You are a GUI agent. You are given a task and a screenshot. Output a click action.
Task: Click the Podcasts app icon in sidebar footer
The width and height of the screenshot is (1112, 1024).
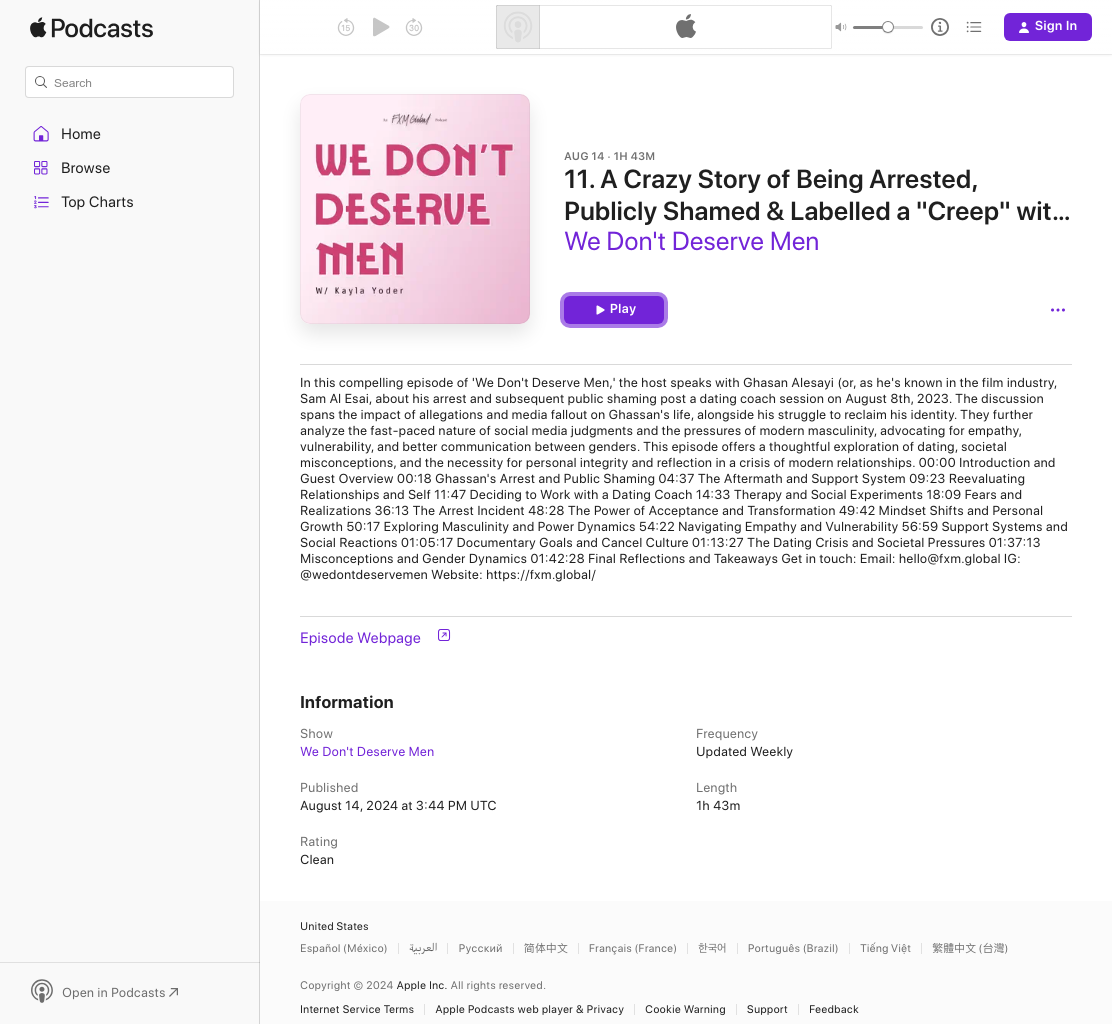point(42,991)
